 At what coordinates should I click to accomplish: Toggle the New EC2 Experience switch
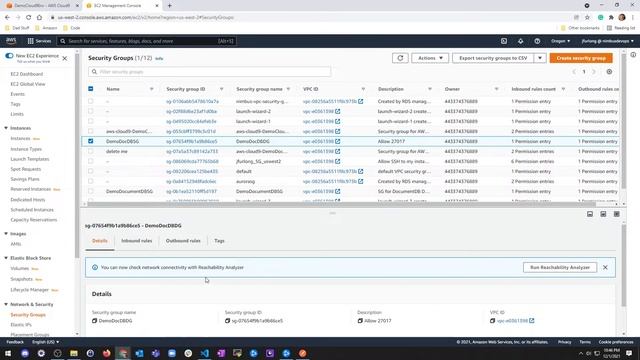9,56
